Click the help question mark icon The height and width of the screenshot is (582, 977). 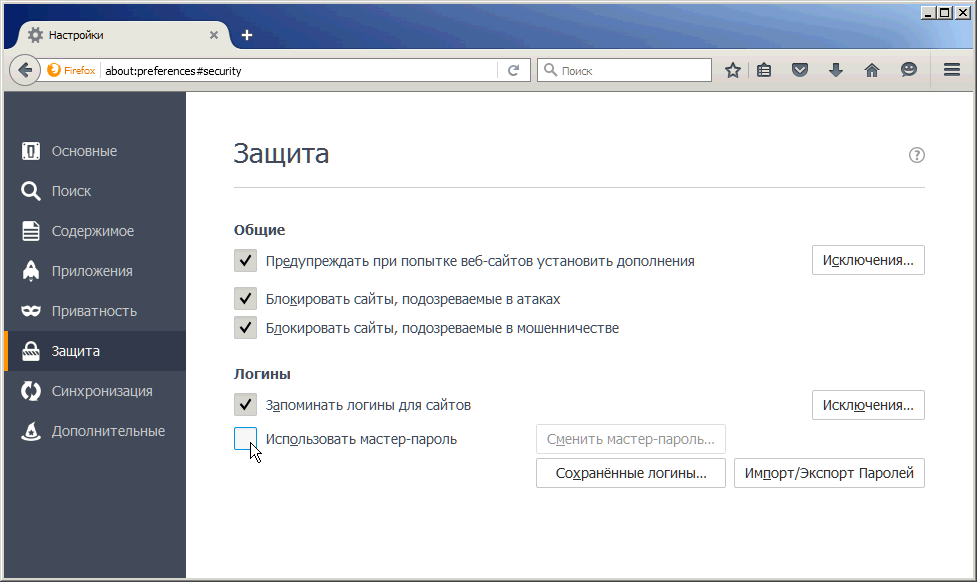coord(916,155)
